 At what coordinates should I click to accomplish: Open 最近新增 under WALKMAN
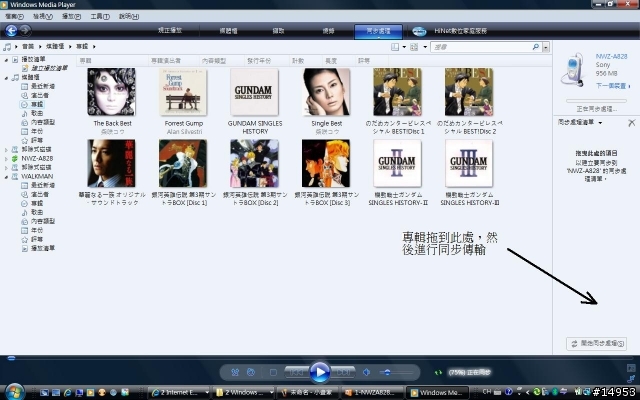(43, 185)
